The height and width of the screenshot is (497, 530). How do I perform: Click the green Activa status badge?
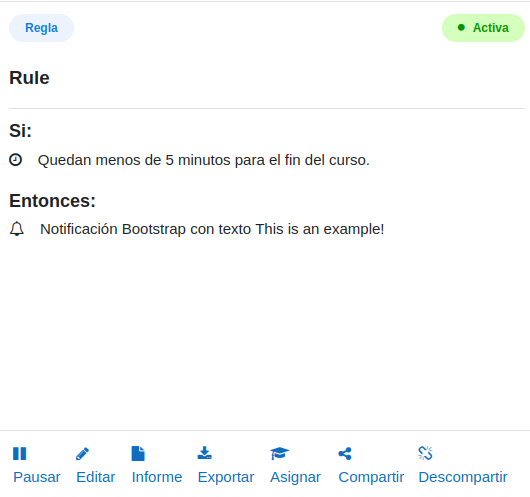[x=483, y=28]
